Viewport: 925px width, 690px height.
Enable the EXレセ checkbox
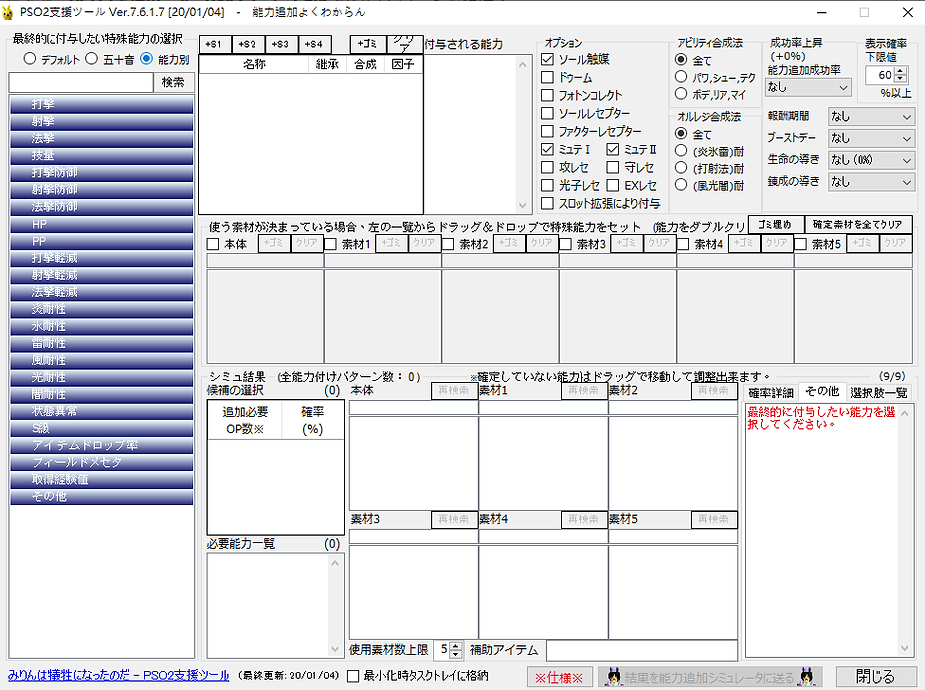613,186
